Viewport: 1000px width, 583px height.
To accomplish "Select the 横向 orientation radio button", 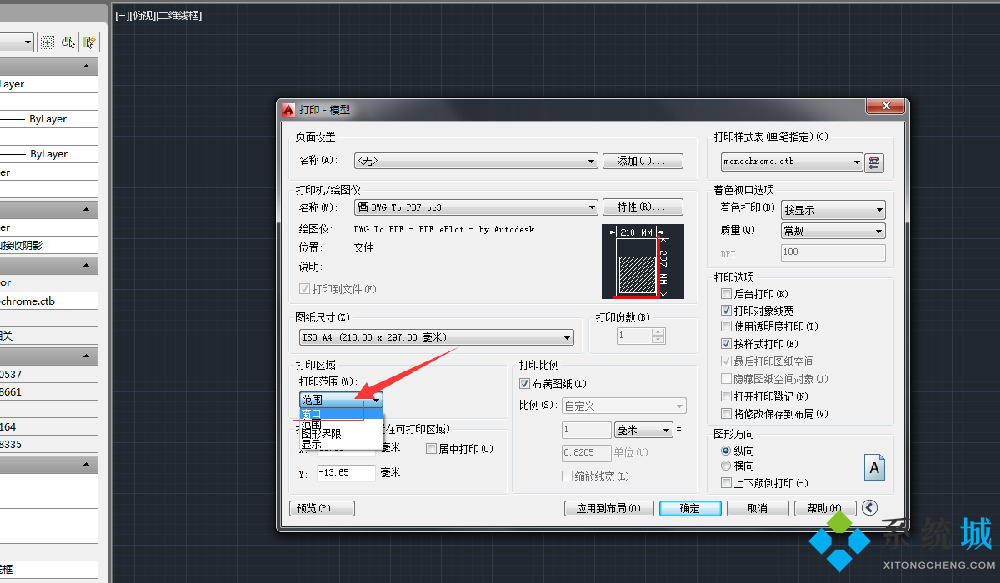I will coord(727,466).
